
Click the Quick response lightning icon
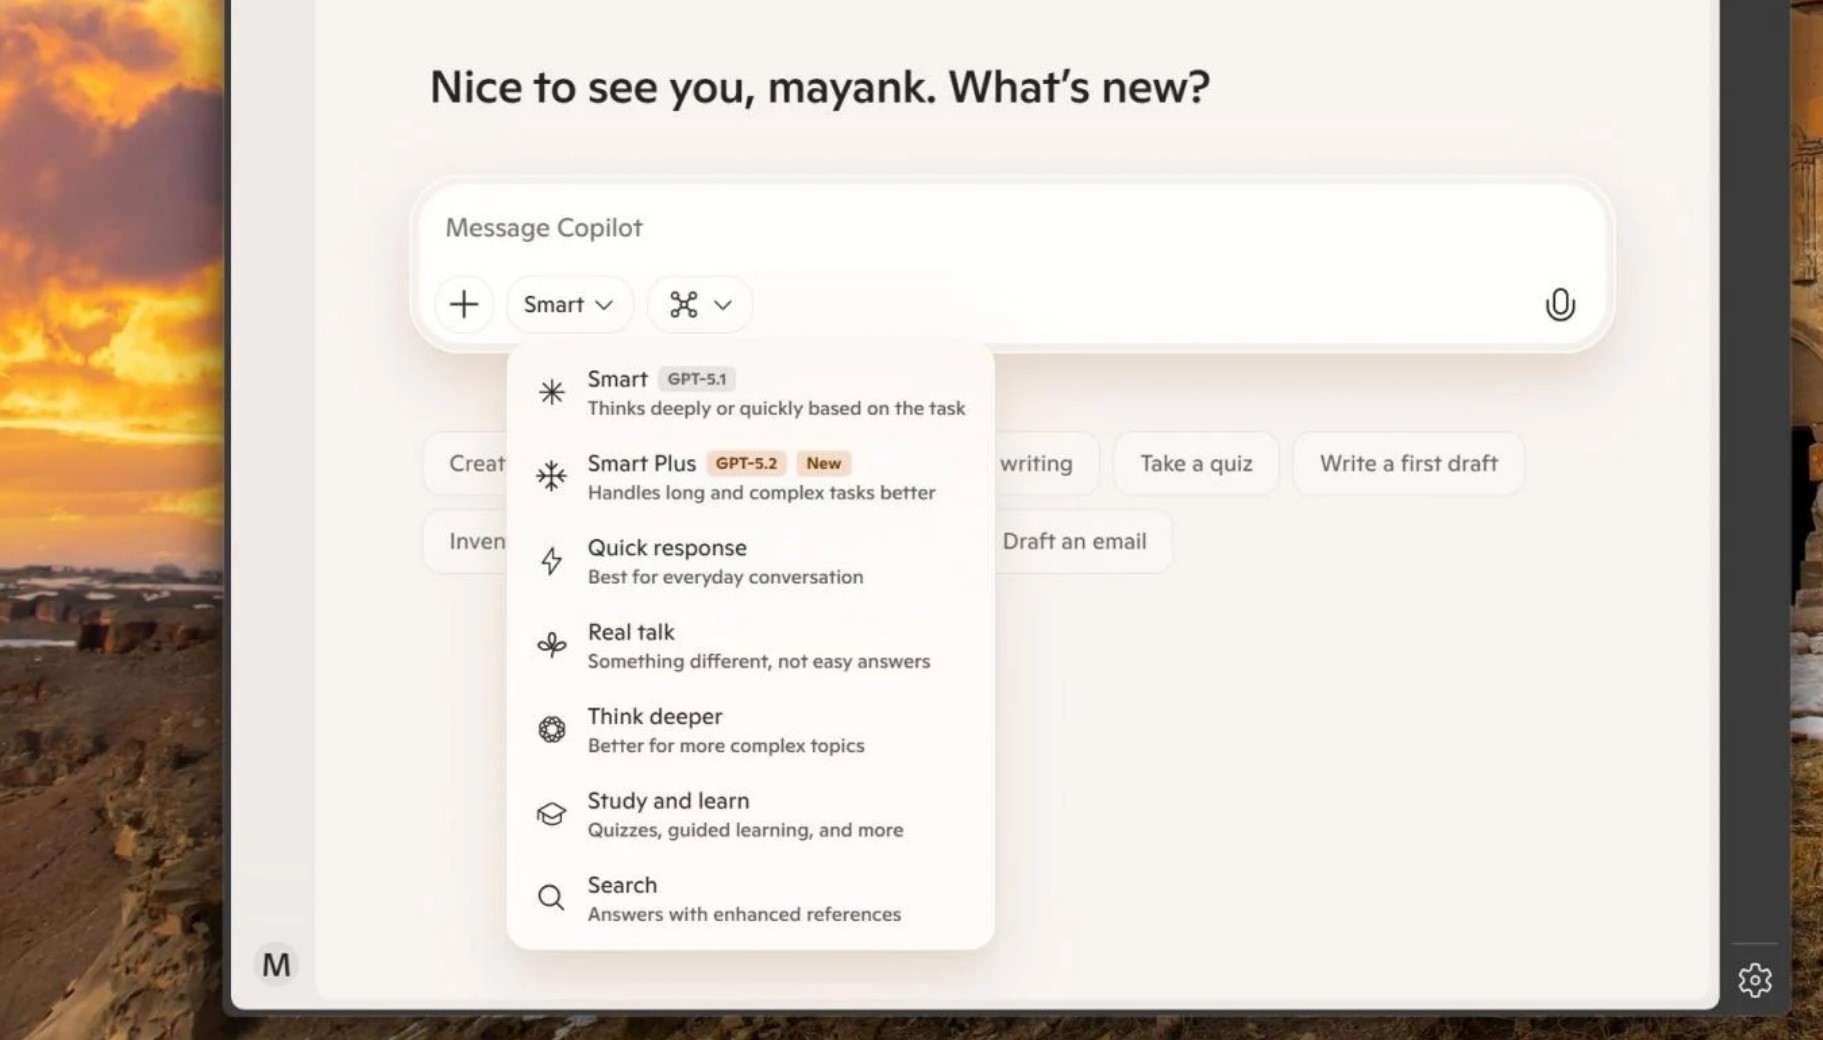coord(551,561)
